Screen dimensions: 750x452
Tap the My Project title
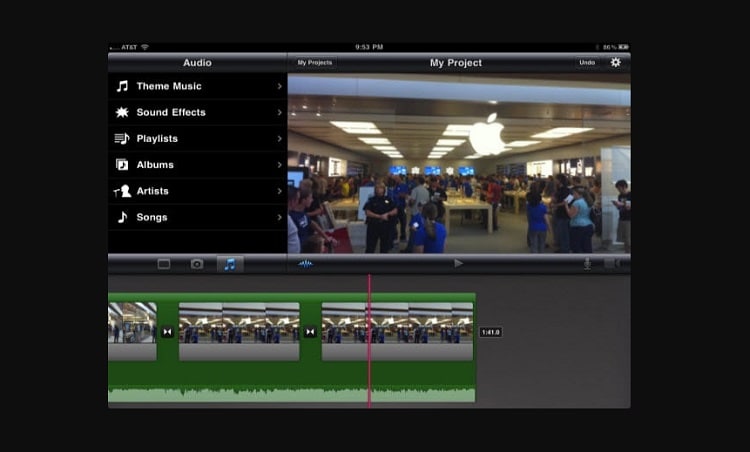456,63
